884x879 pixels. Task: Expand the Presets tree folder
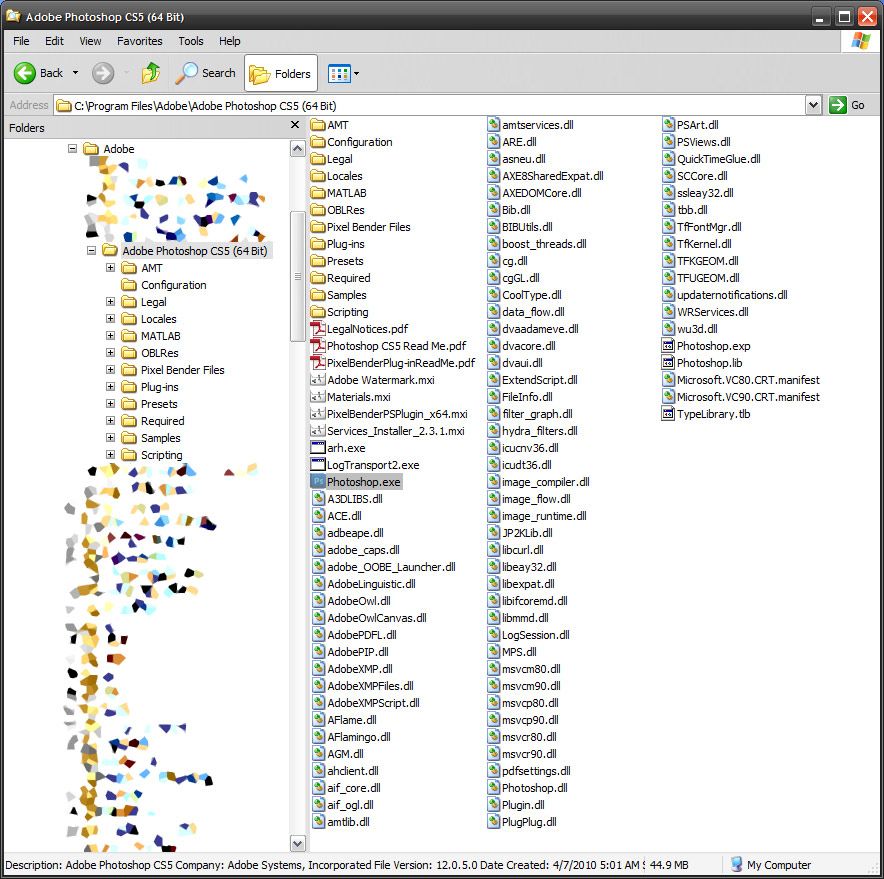[x=110, y=404]
